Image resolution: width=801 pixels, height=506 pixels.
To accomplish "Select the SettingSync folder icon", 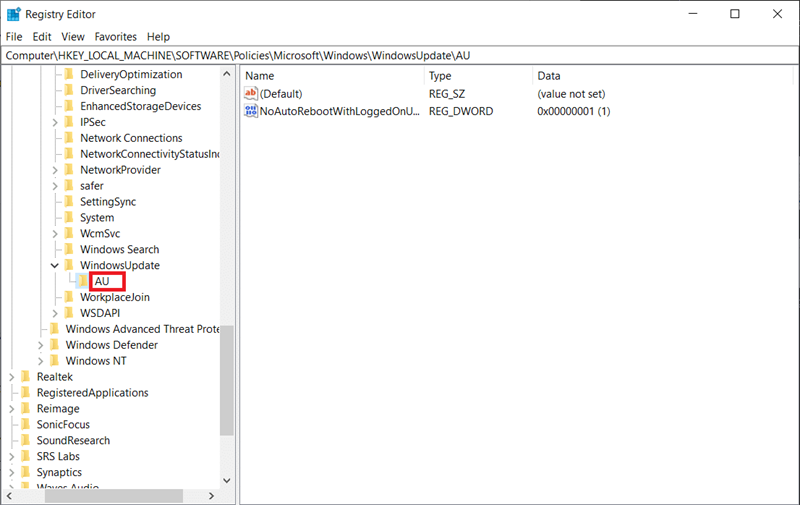I will point(69,201).
